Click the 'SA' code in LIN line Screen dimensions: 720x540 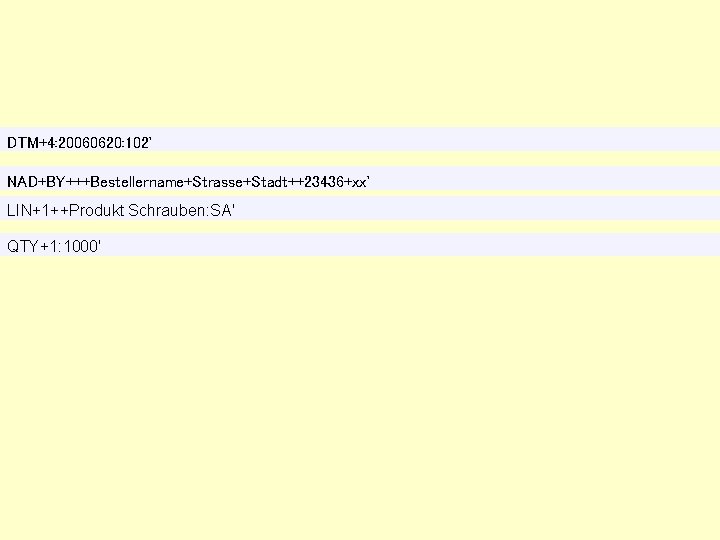point(221,210)
